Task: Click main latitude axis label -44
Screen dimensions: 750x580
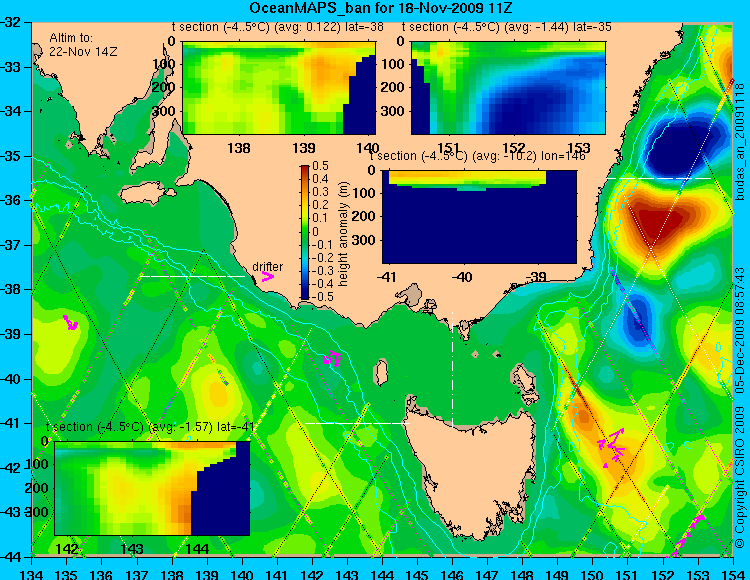Action: click(x=12, y=557)
